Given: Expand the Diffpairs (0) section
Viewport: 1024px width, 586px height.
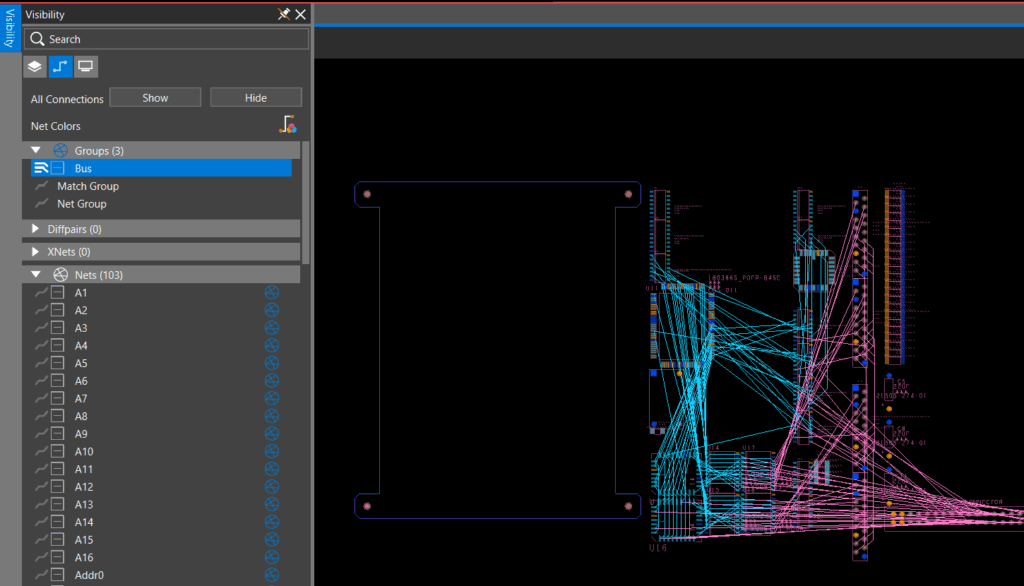Looking at the screenshot, I should coord(36,229).
